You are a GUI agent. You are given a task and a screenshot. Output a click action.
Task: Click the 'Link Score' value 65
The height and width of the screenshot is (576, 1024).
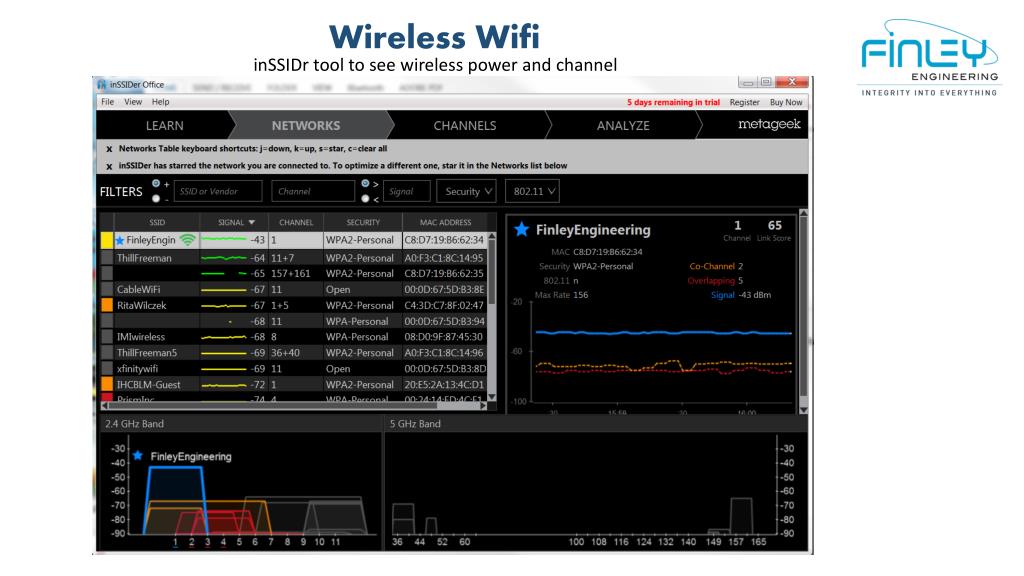(x=775, y=225)
